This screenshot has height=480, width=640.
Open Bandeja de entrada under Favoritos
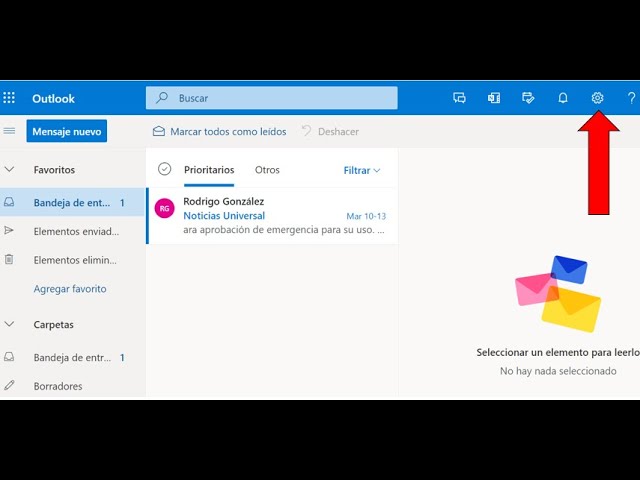click(x=72, y=202)
